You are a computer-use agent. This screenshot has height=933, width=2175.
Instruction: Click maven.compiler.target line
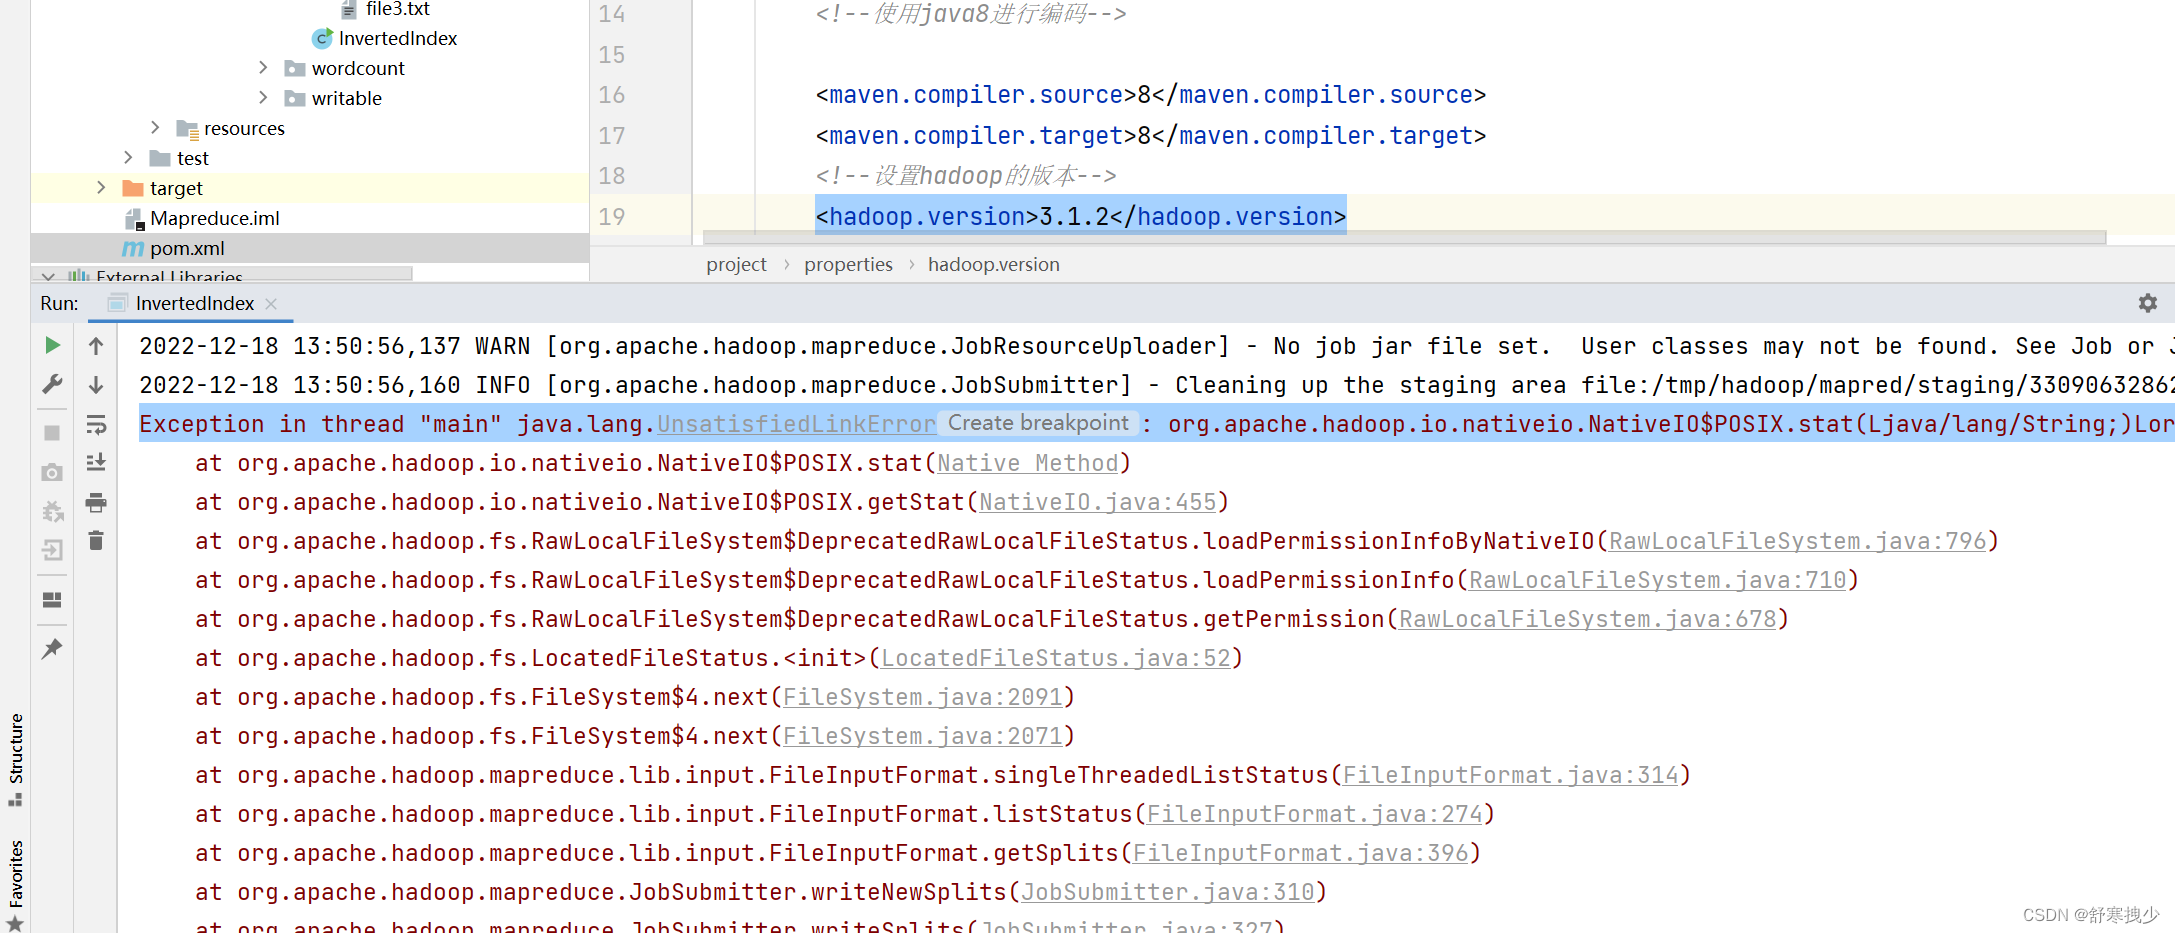coord(1151,136)
